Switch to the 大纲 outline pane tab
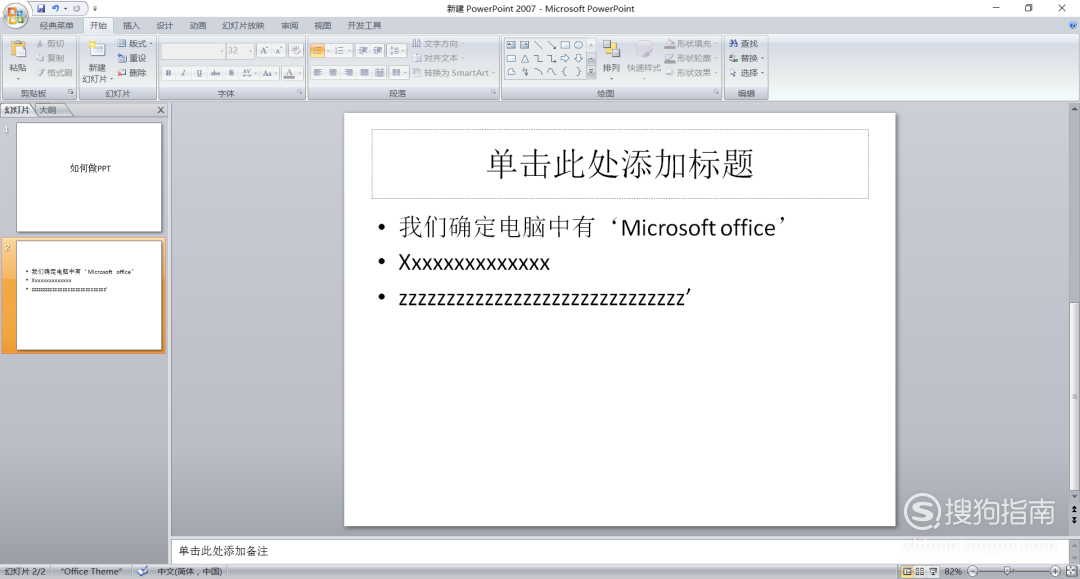This screenshot has width=1080, height=579. click(48, 110)
